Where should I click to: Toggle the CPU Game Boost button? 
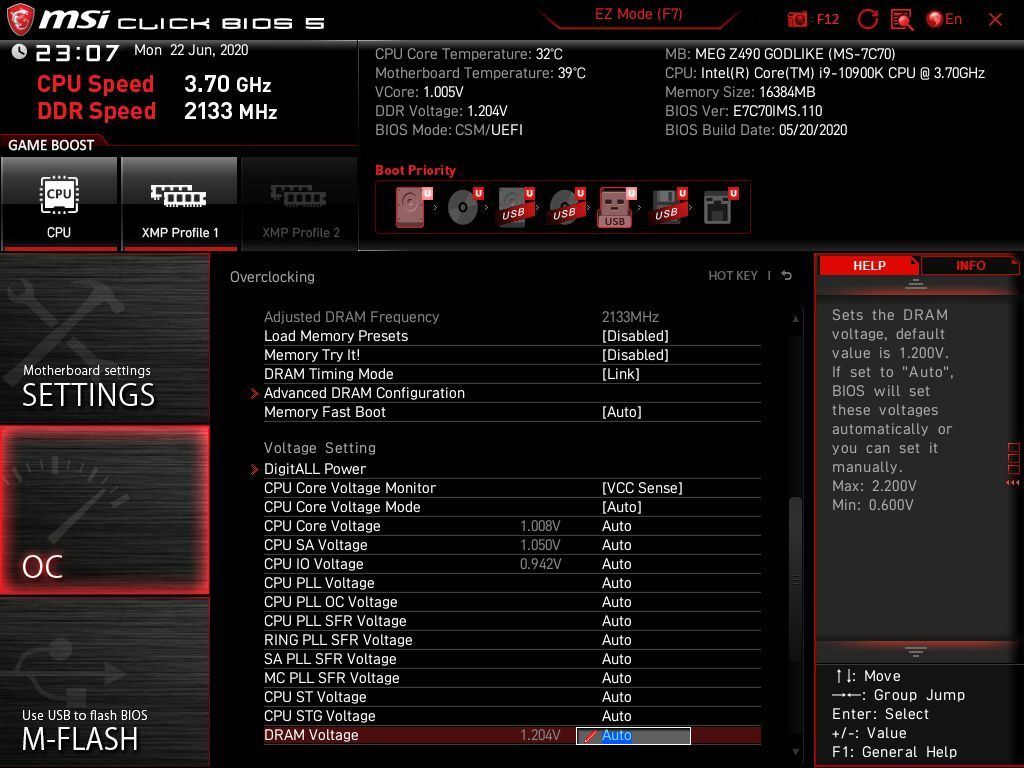59,204
